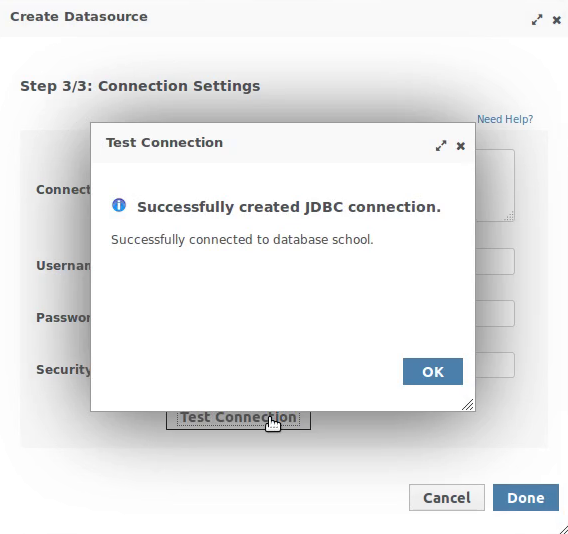Viewport: 568px width, 534px height.
Task: Focus the Password input field
Action: [495, 313]
